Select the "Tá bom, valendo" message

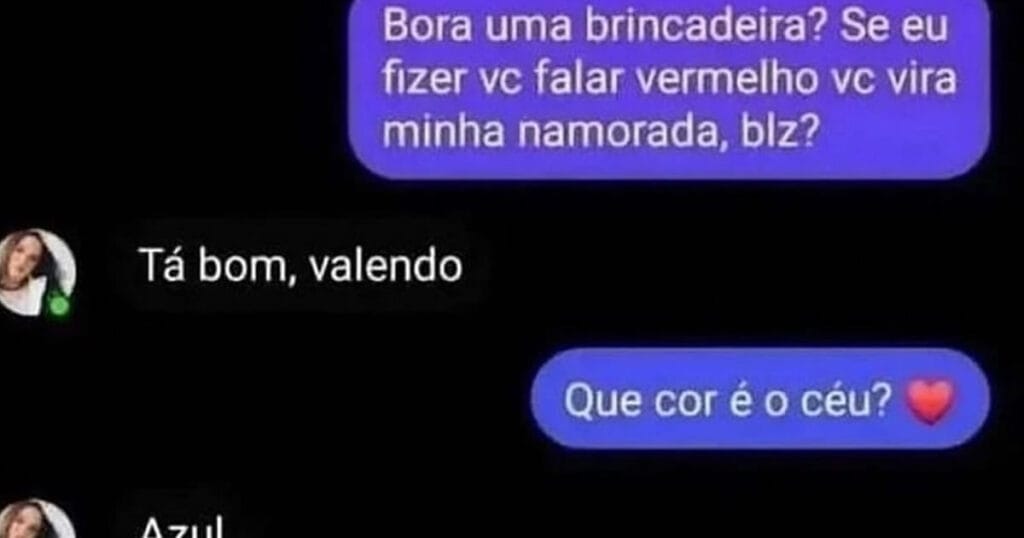[x=302, y=266]
